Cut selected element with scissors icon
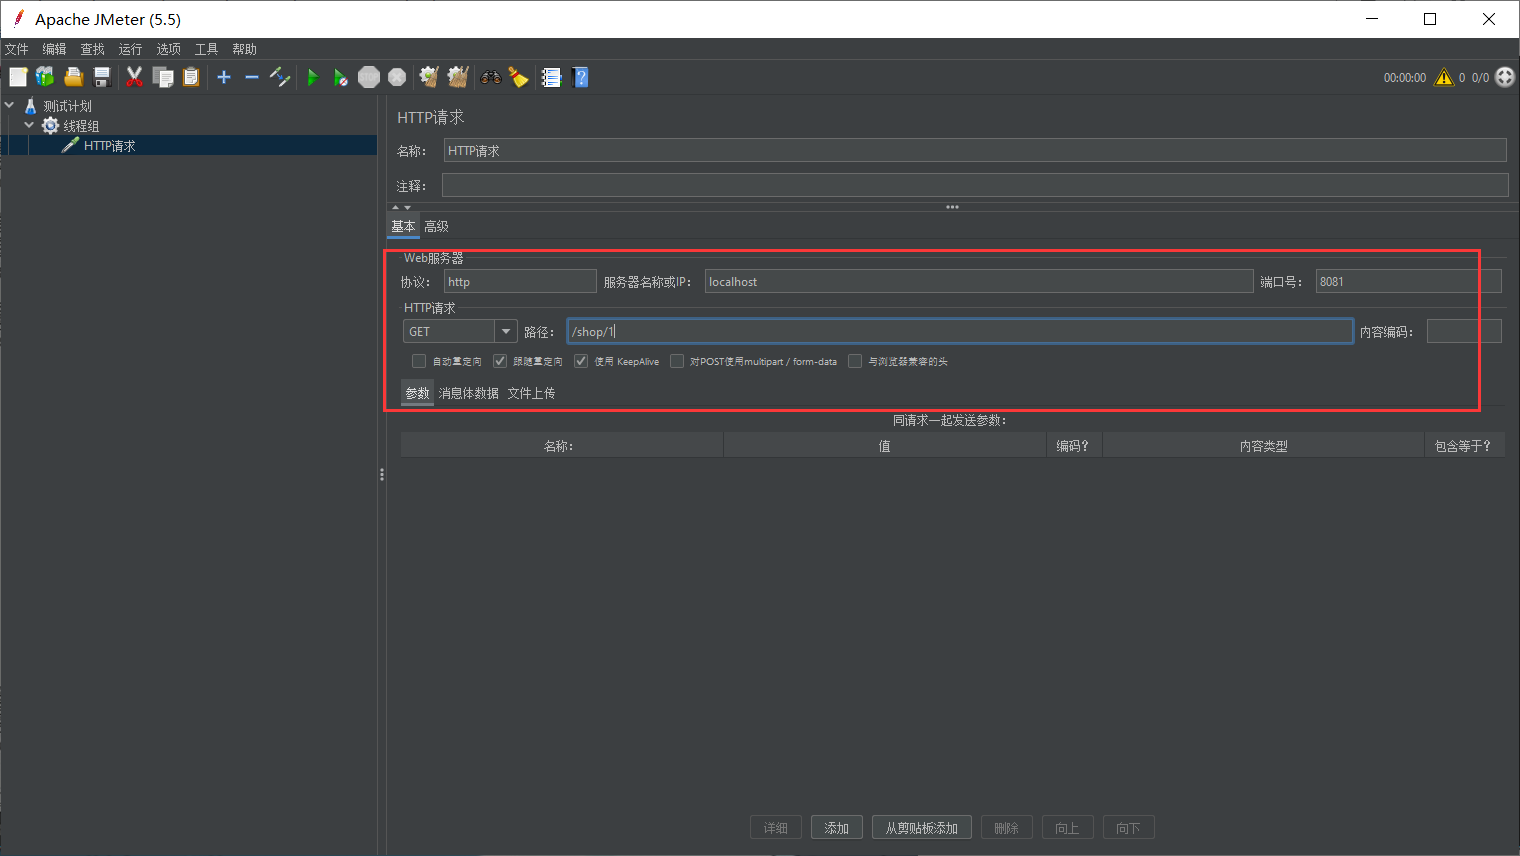 click(134, 77)
